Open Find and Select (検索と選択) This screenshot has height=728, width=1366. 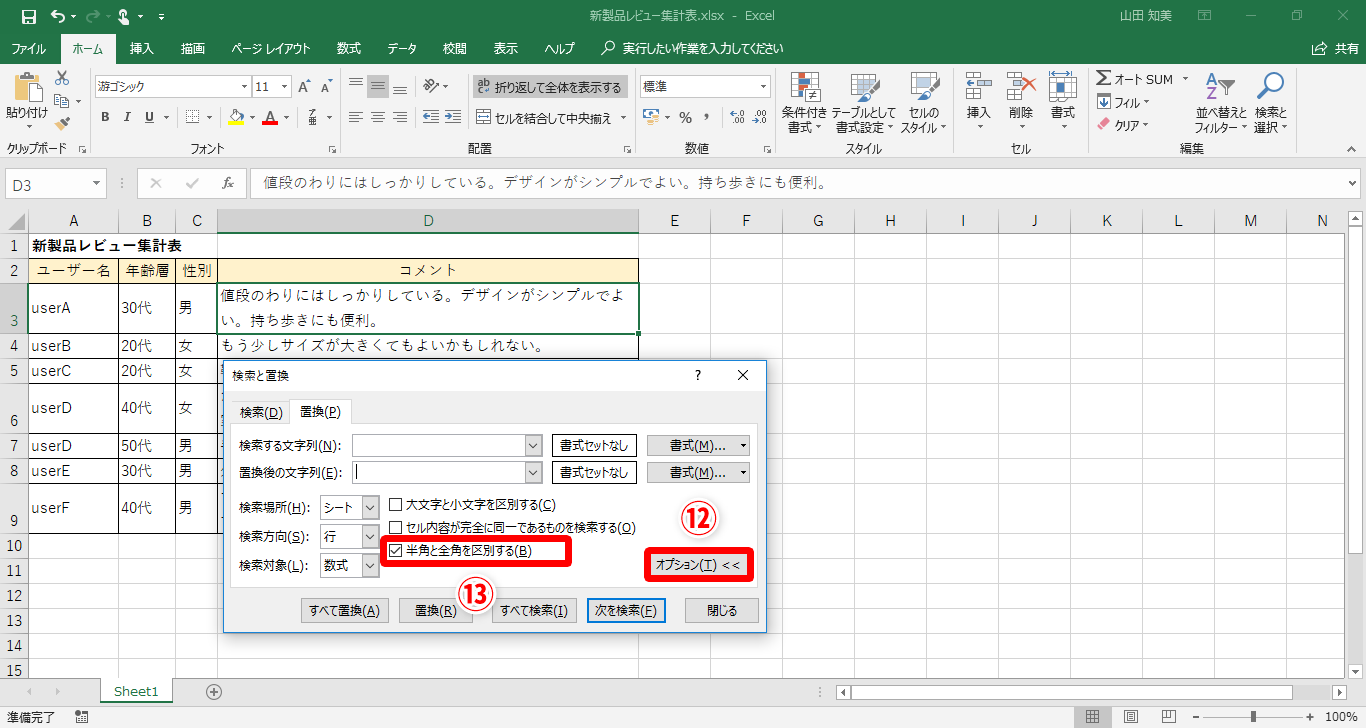[1270, 103]
